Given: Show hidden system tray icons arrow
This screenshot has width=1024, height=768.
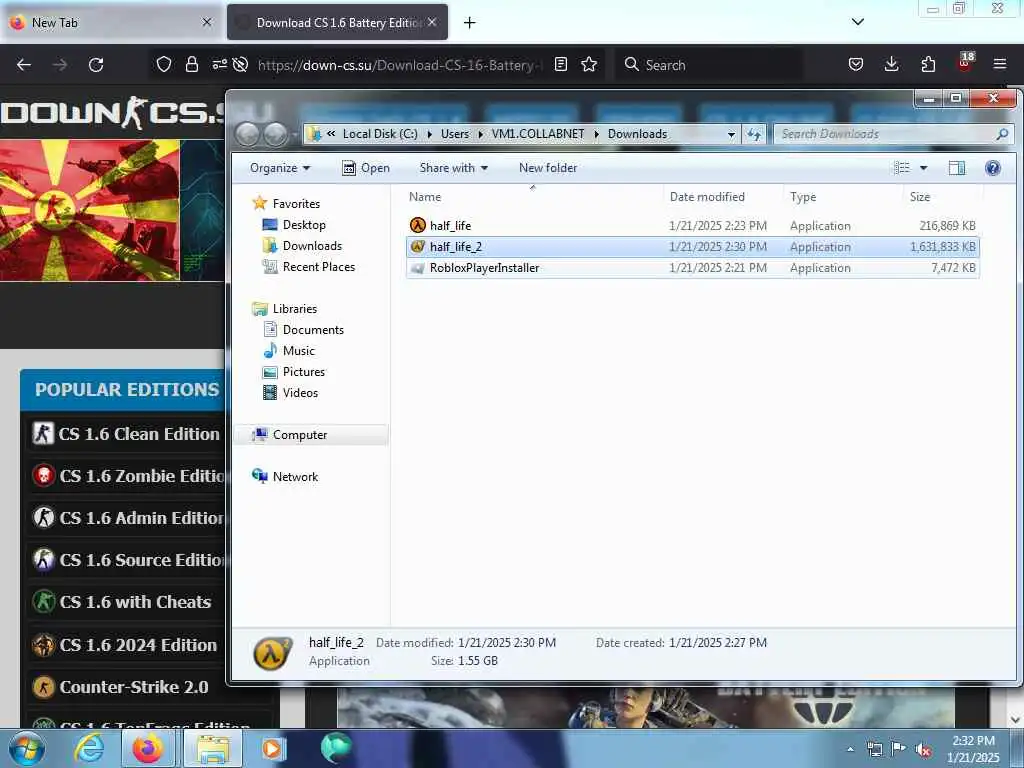Looking at the screenshot, I should pyautogui.click(x=850, y=750).
